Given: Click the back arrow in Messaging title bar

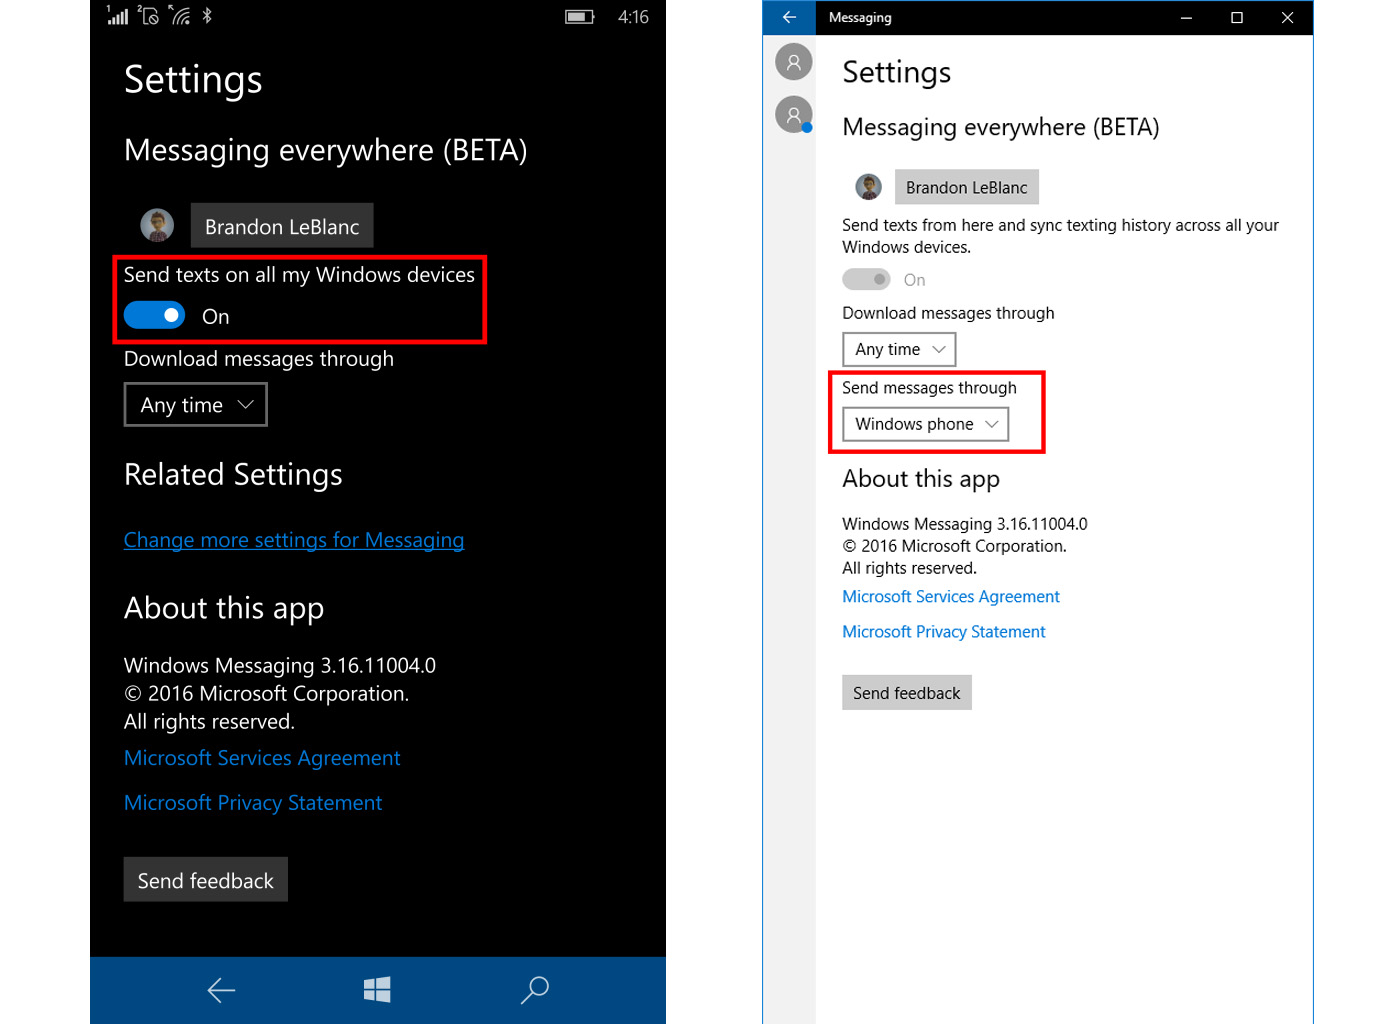Looking at the screenshot, I should pyautogui.click(x=789, y=17).
